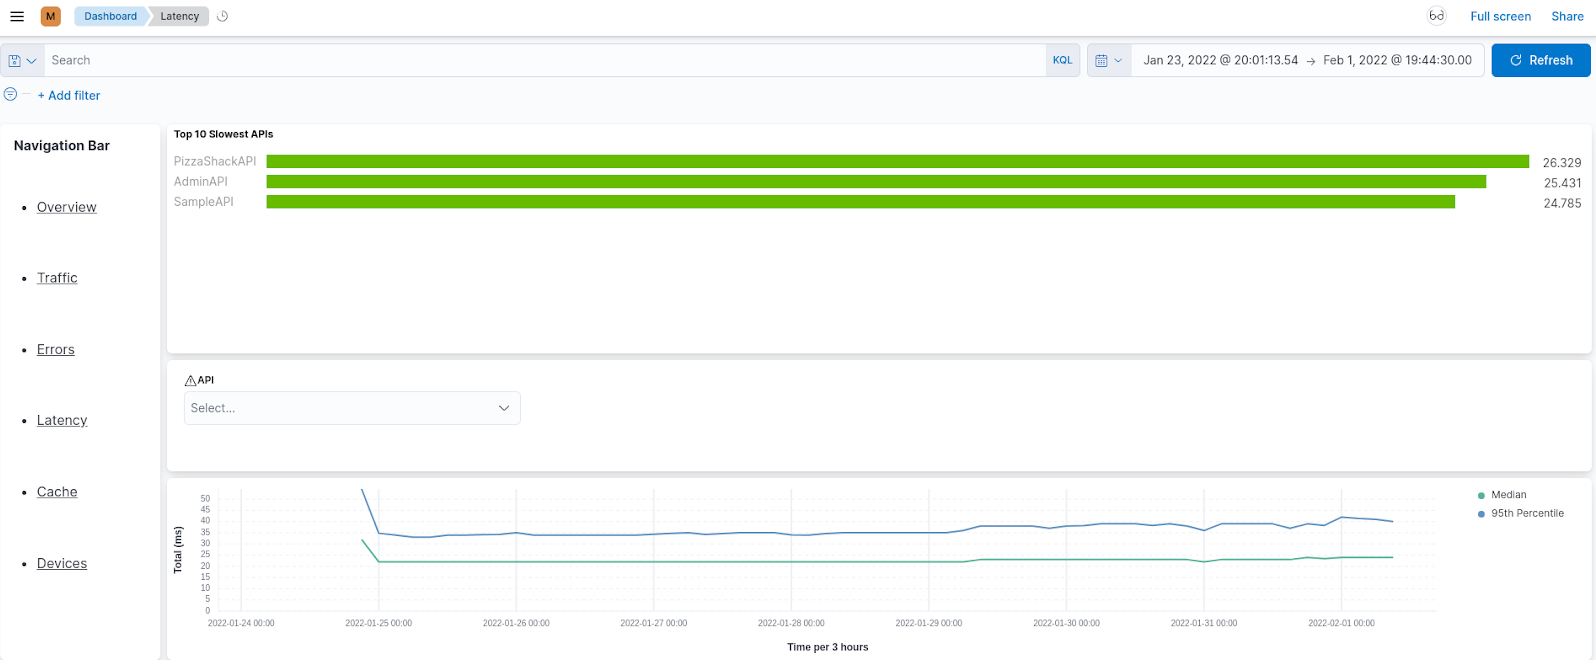Open the saved query disk menu
The image size is (1596, 660).
point(22,60)
